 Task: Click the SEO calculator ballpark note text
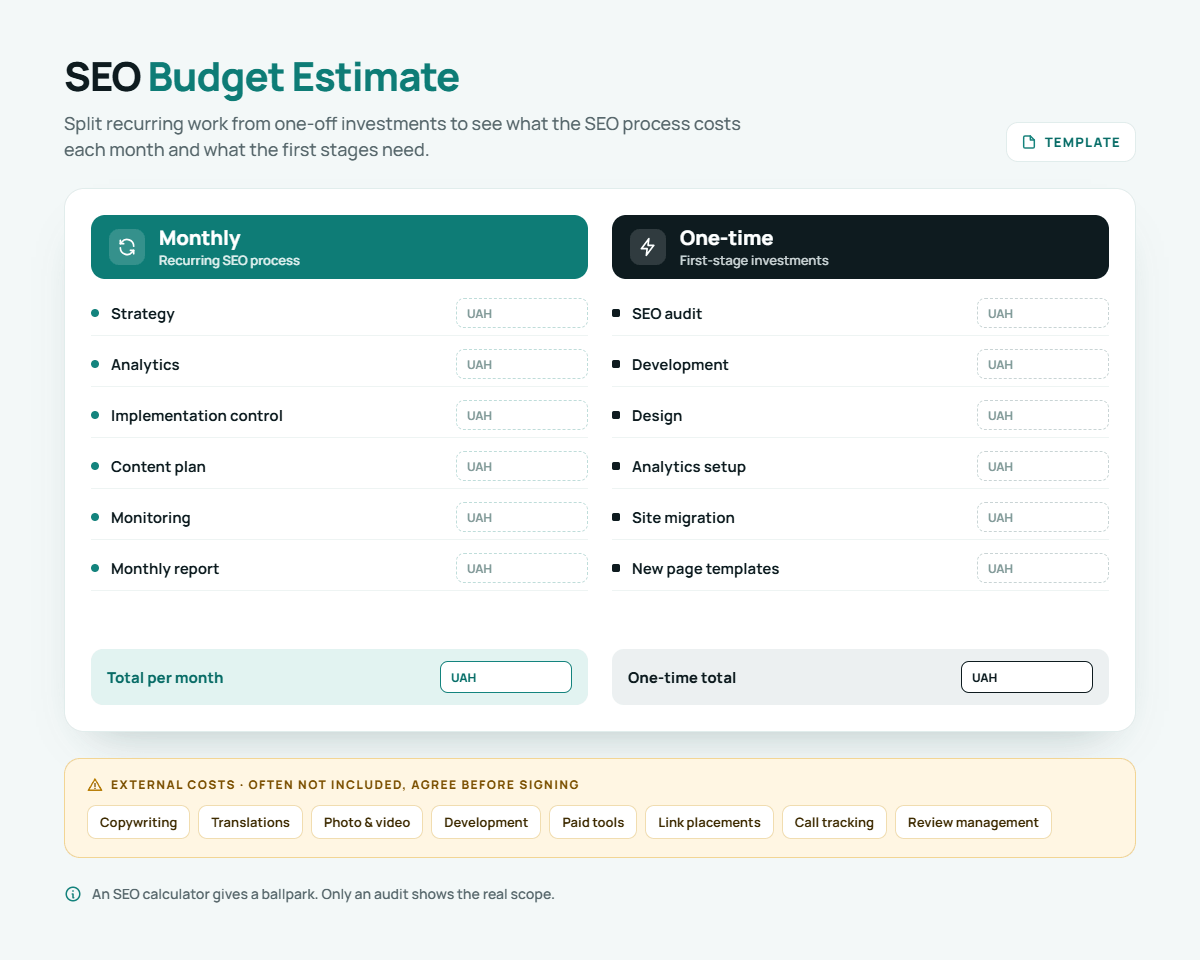(x=323, y=894)
